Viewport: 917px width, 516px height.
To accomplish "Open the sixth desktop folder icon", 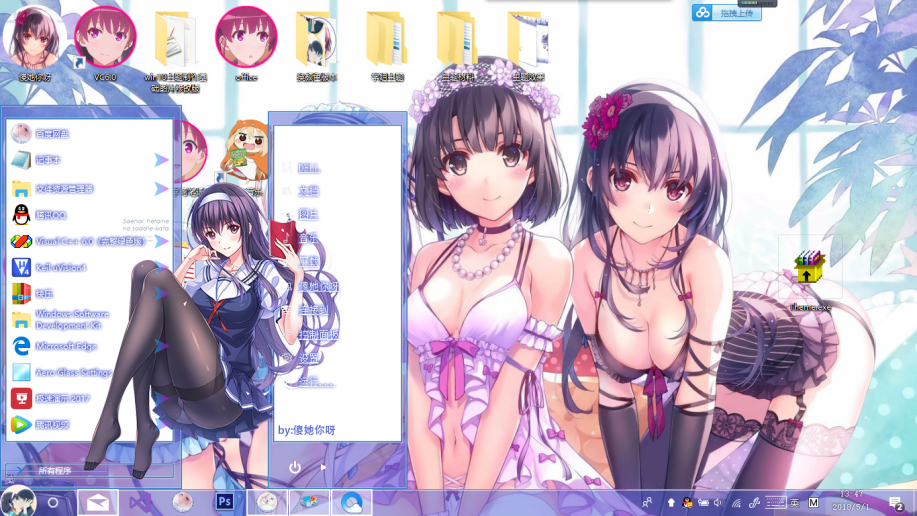I will coord(387,44).
